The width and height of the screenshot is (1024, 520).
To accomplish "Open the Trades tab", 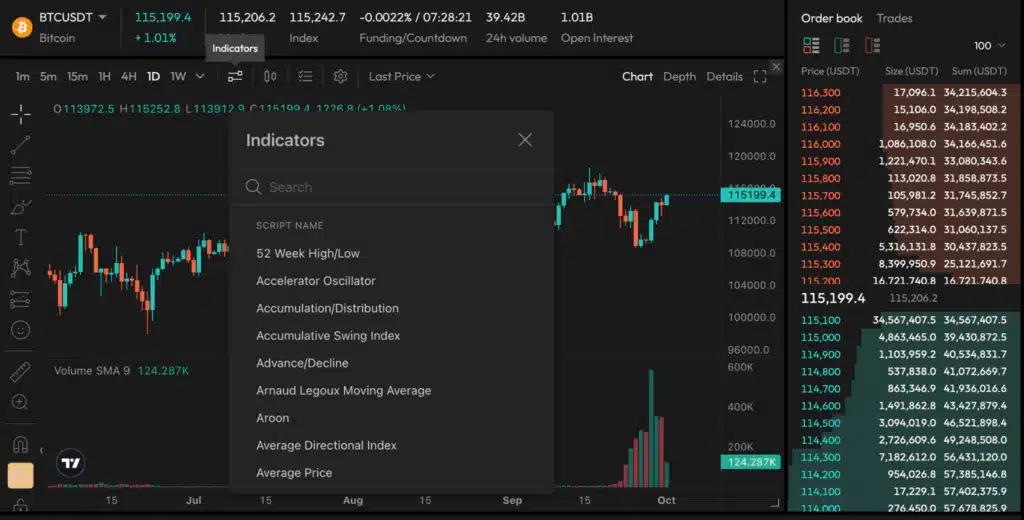I will tap(895, 18).
